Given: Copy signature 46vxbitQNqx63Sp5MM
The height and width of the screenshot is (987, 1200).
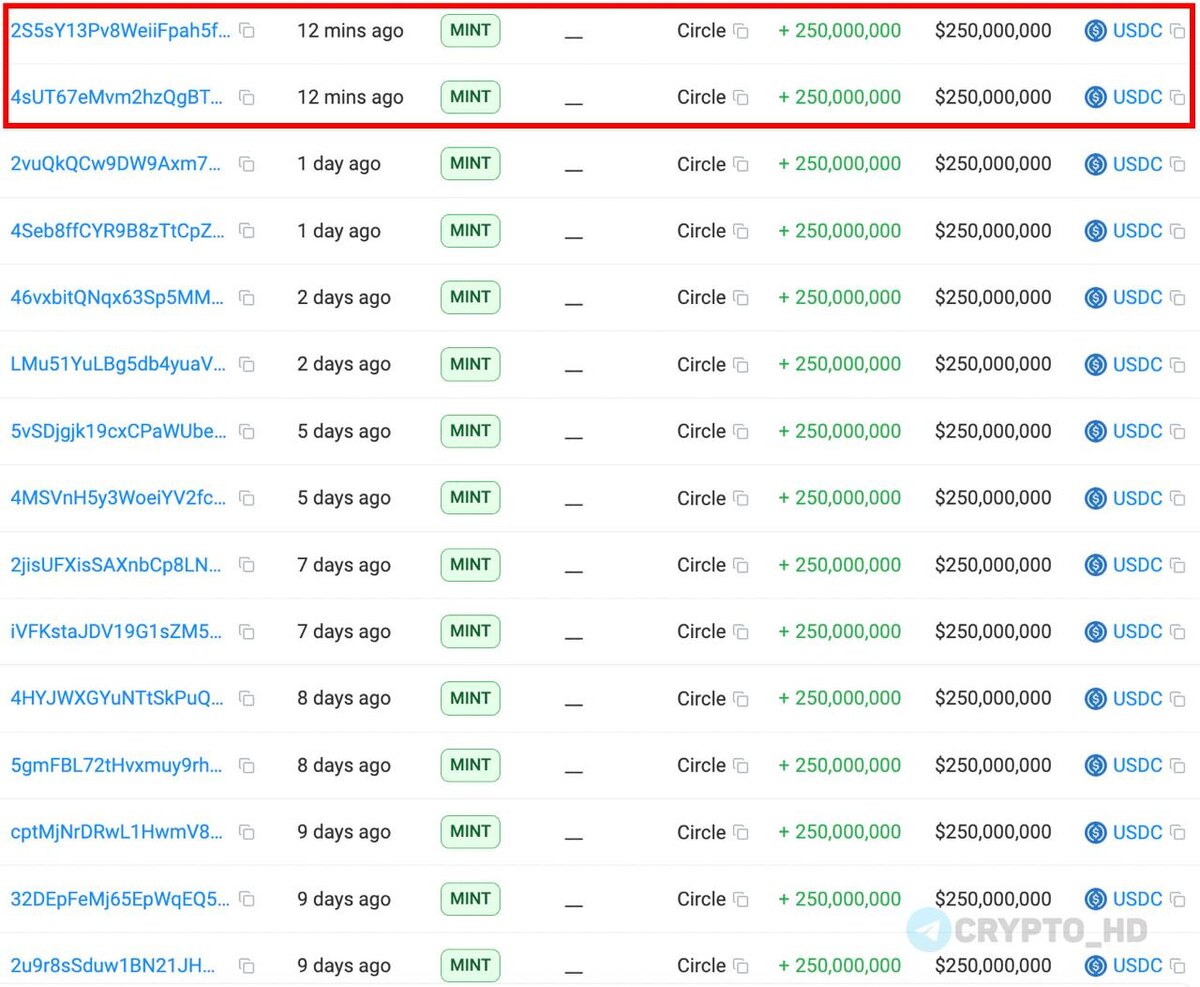Looking at the screenshot, I should [x=246, y=298].
